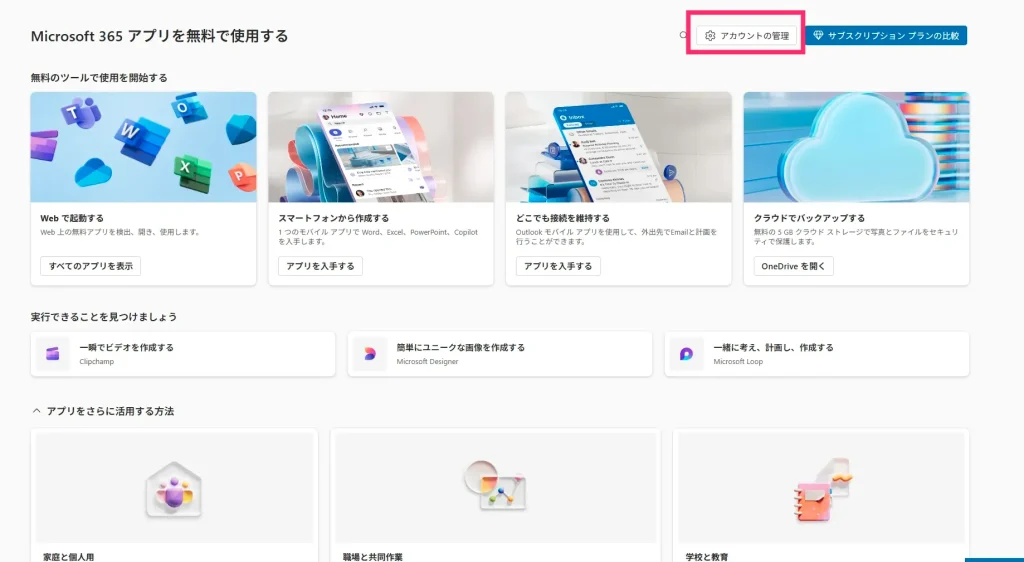Open the 学校と教育 card illustration

tap(821, 488)
